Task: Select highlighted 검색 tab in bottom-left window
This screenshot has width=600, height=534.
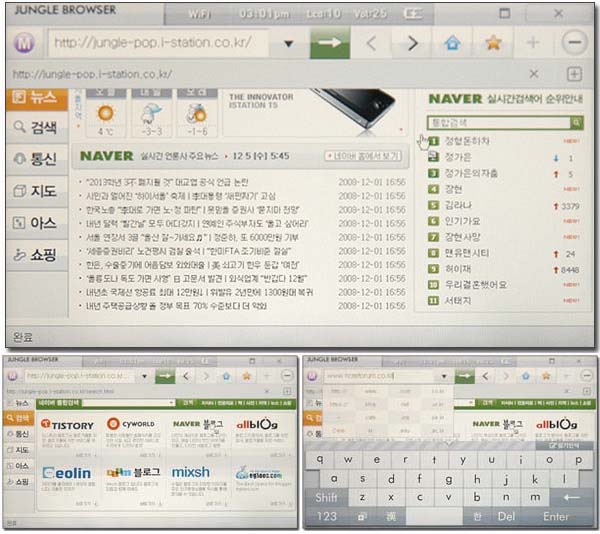Action: coord(19,419)
